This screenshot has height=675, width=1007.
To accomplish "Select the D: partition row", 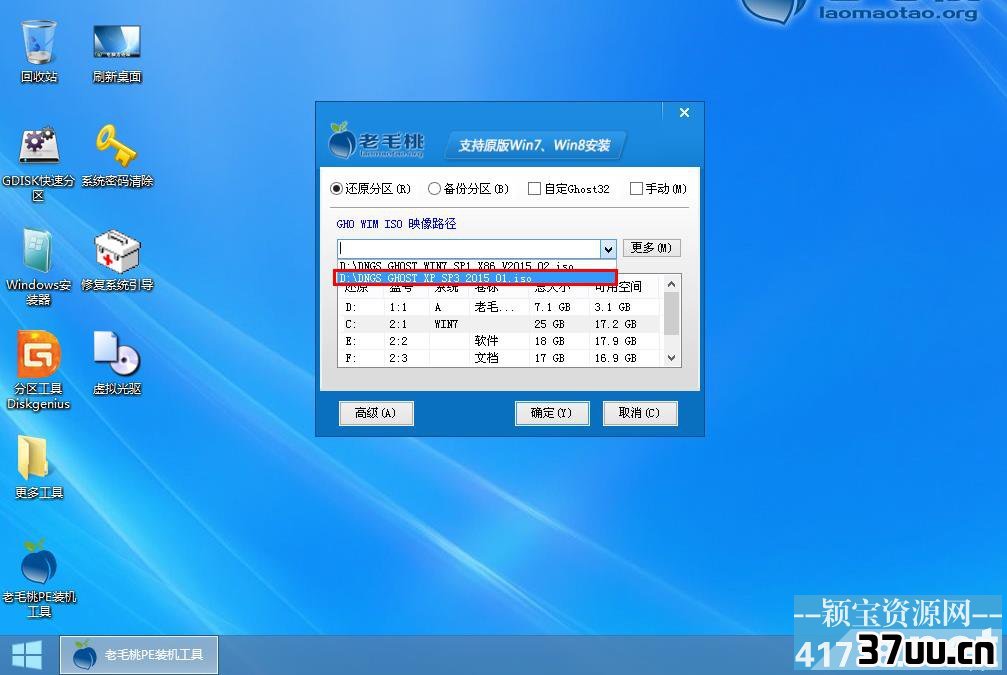I will click(x=499, y=307).
